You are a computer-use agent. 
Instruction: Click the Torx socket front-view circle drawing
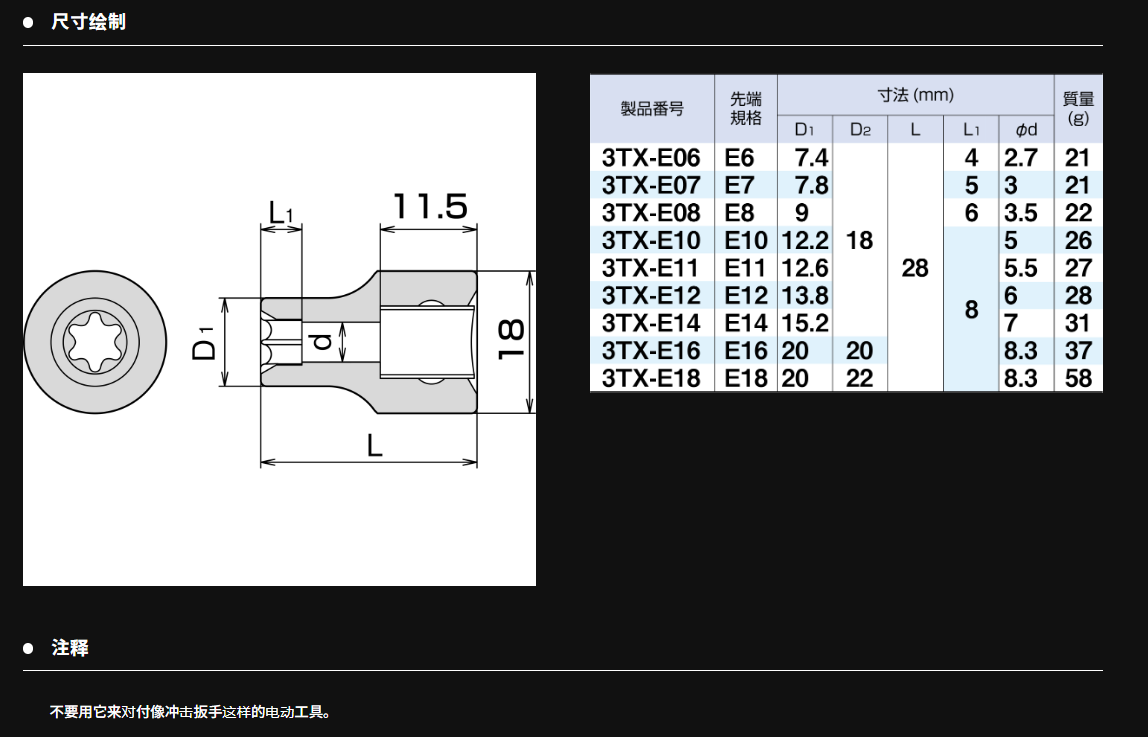(x=94, y=341)
